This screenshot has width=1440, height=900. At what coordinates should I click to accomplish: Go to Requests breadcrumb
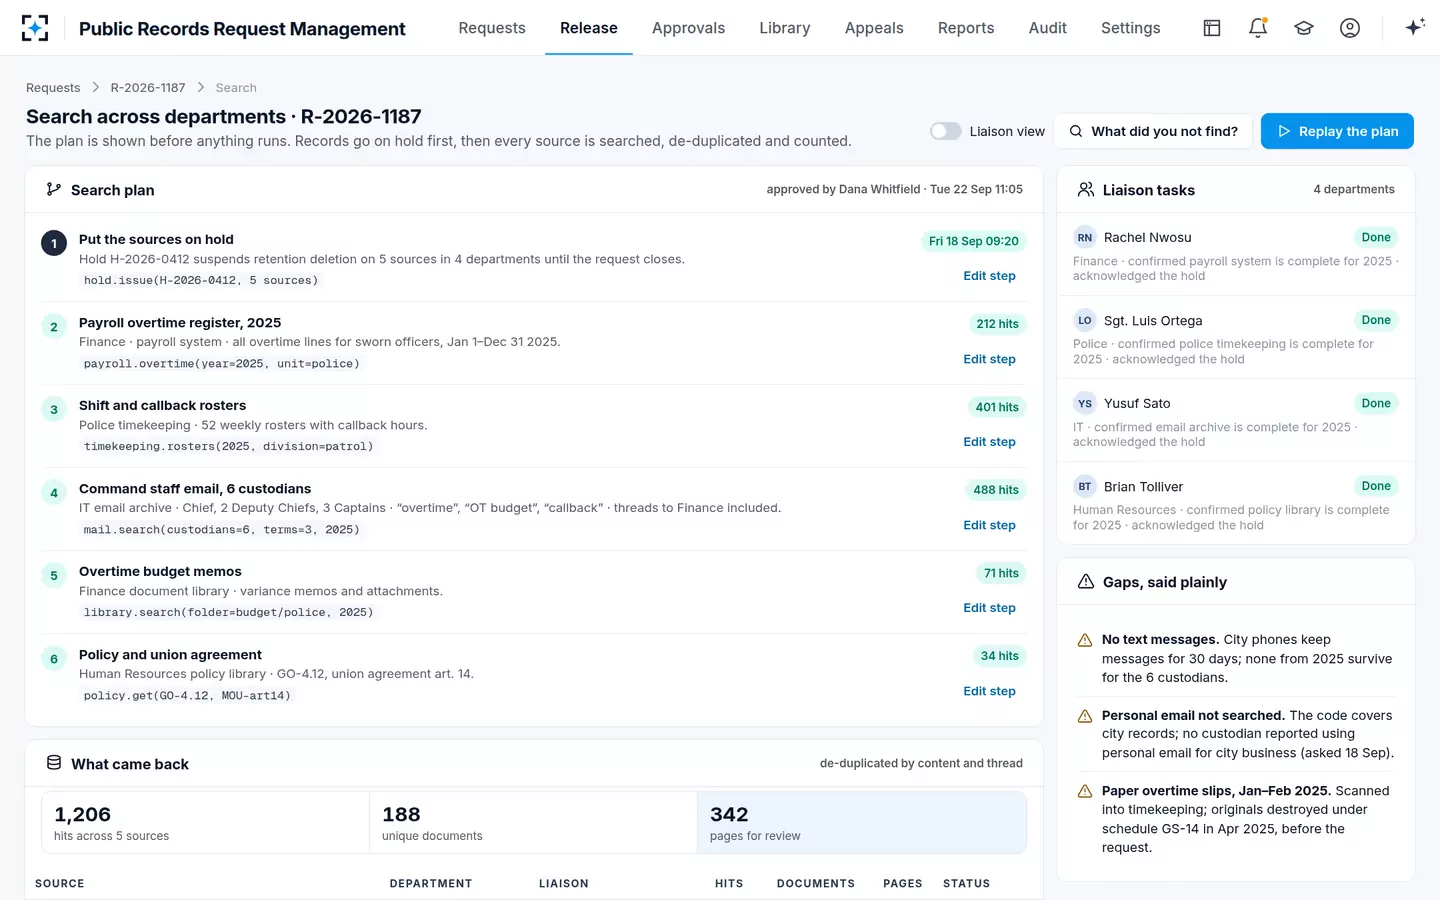pyautogui.click(x=53, y=88)
